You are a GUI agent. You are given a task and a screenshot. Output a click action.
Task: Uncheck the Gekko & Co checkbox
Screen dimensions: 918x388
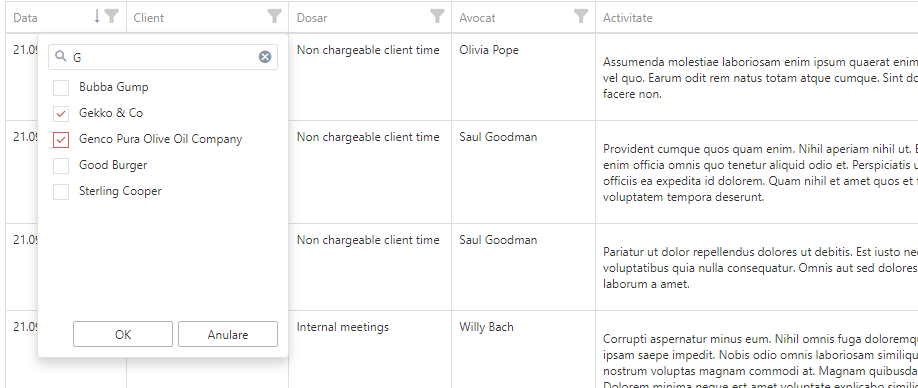61,114
